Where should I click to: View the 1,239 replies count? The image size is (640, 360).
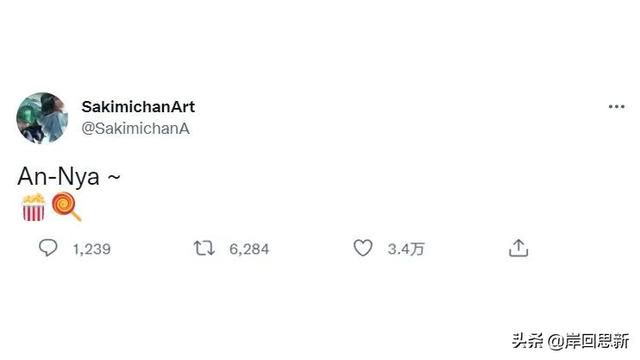tap(92, 249)
